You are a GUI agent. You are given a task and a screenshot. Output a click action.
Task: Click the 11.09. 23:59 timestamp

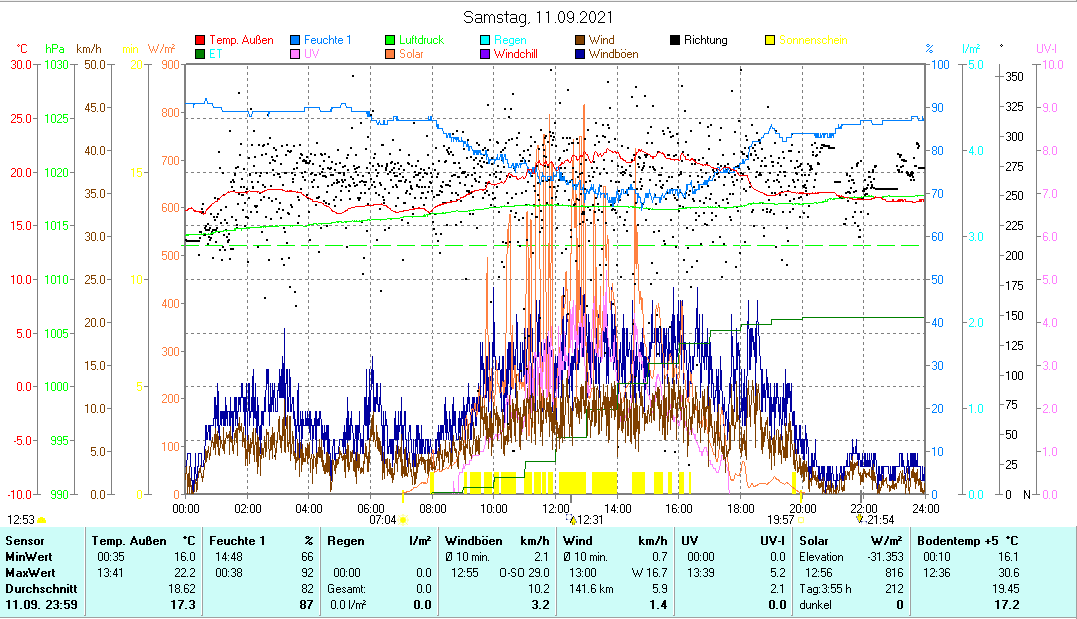coord(41,605)
